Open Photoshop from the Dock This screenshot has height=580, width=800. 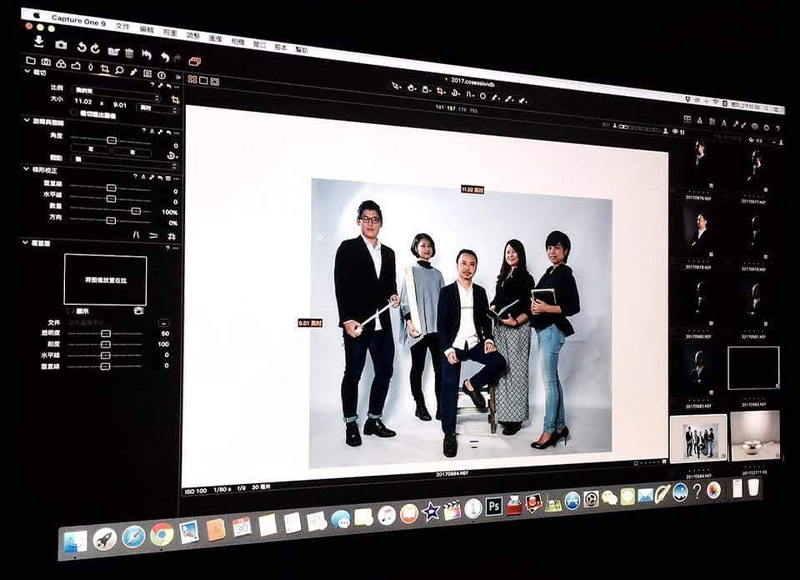(x=493, y=507)
